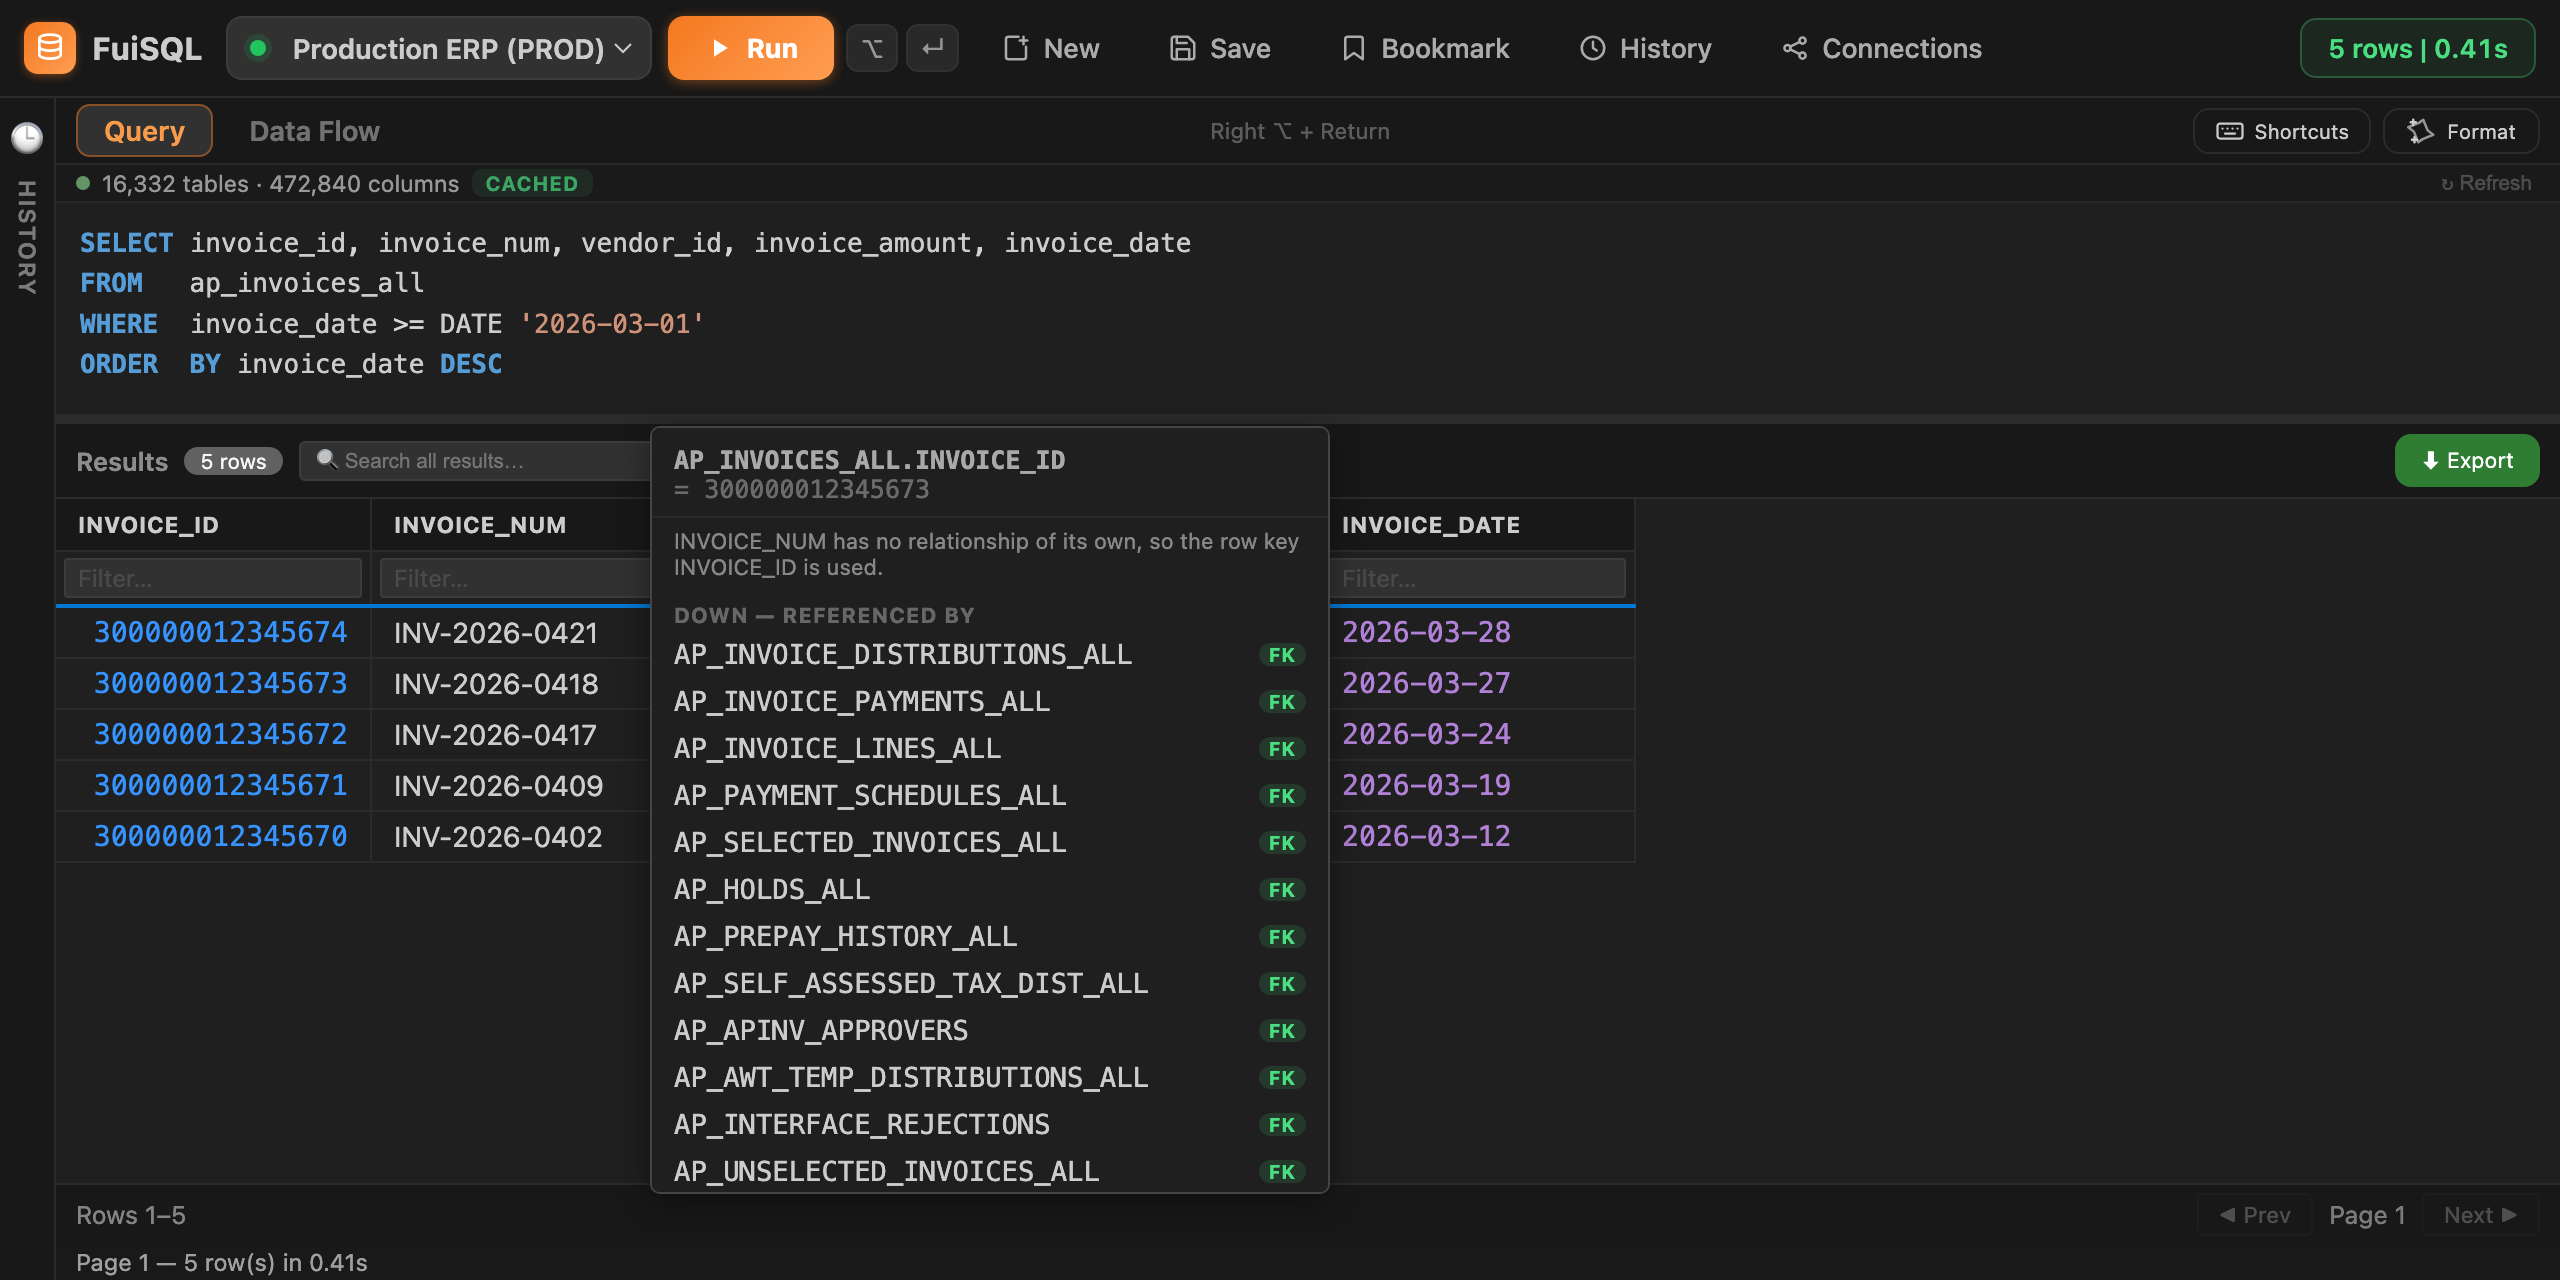The height and width of the screenshot is (1280, 2560).
Task: Expand the Production ERP (PROD) connection dropdown
Action: click(x=439, y=48)
